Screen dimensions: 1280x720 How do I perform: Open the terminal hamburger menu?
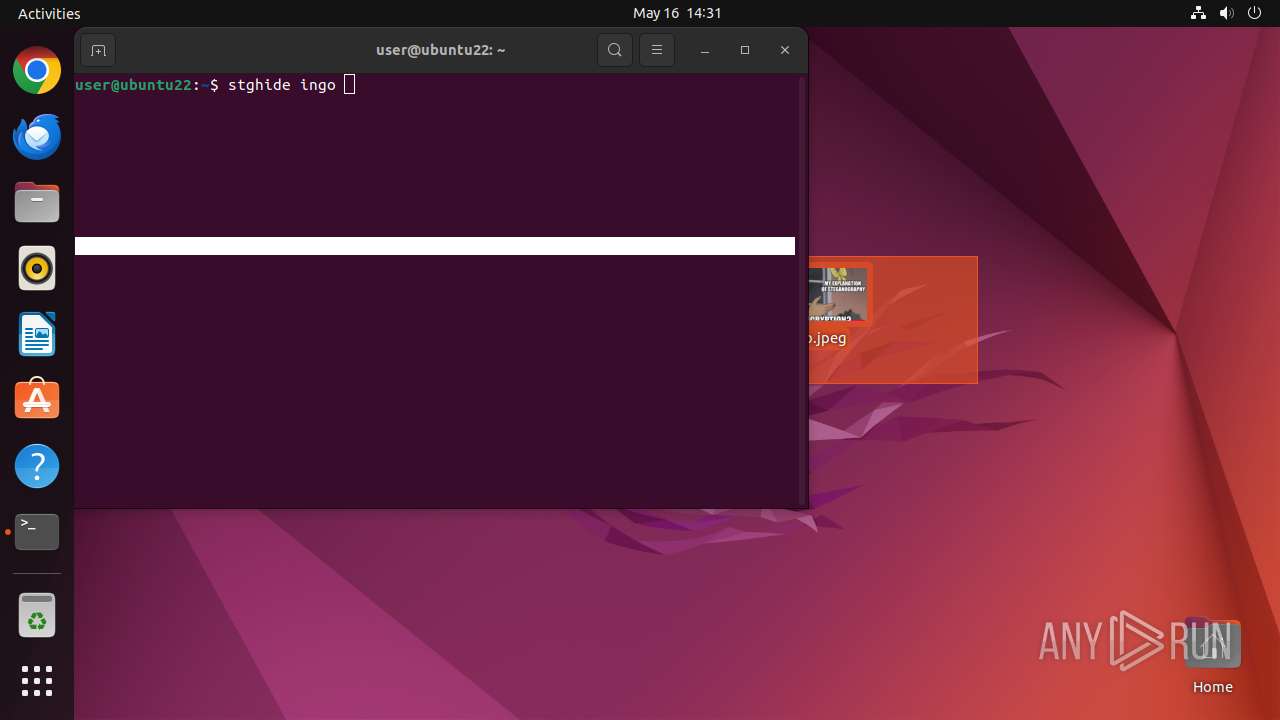657,50
